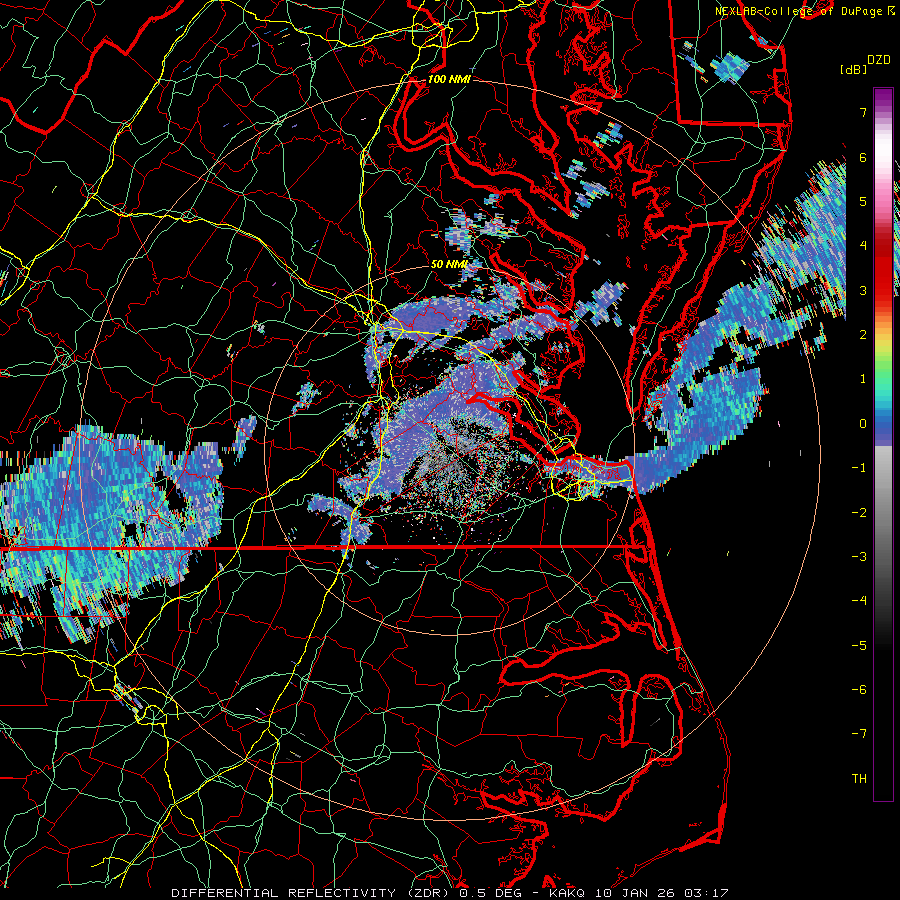Click the -7 value on the color scale

coord(859,734)
